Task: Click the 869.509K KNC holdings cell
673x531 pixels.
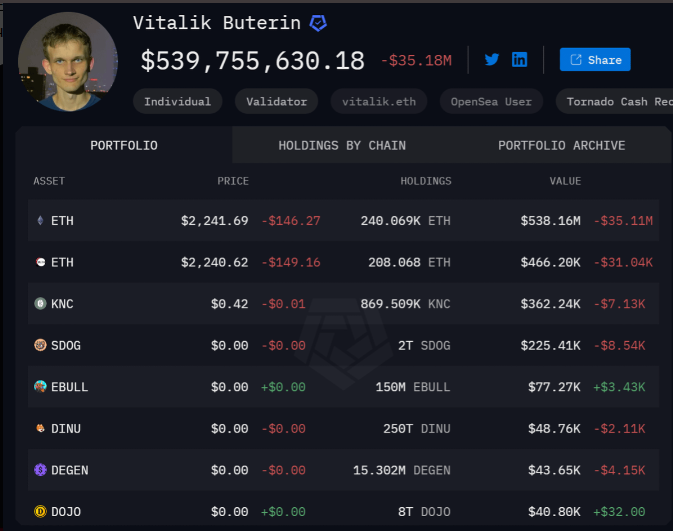Action: pos(406,304)
